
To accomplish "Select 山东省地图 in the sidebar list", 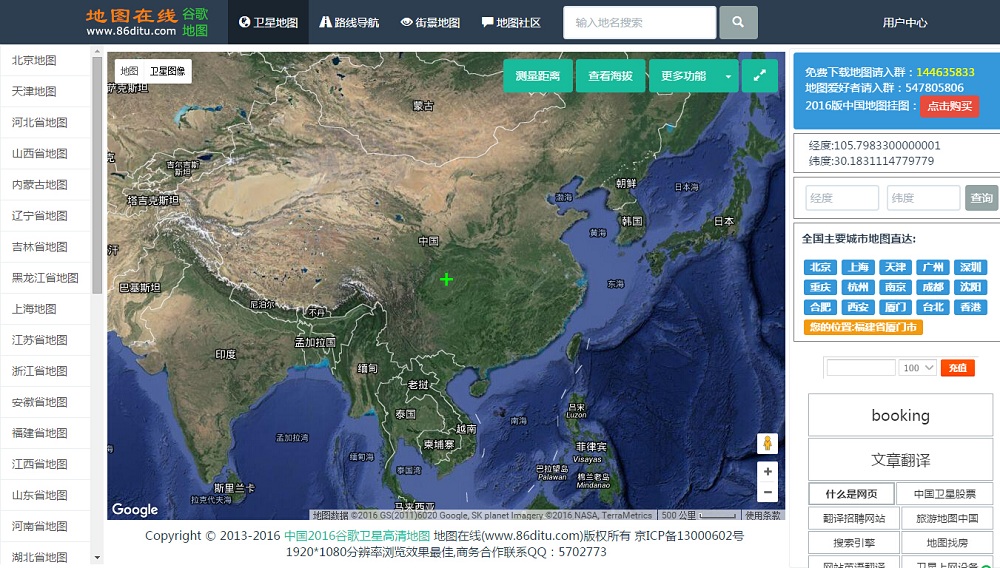I will point(45,495).
